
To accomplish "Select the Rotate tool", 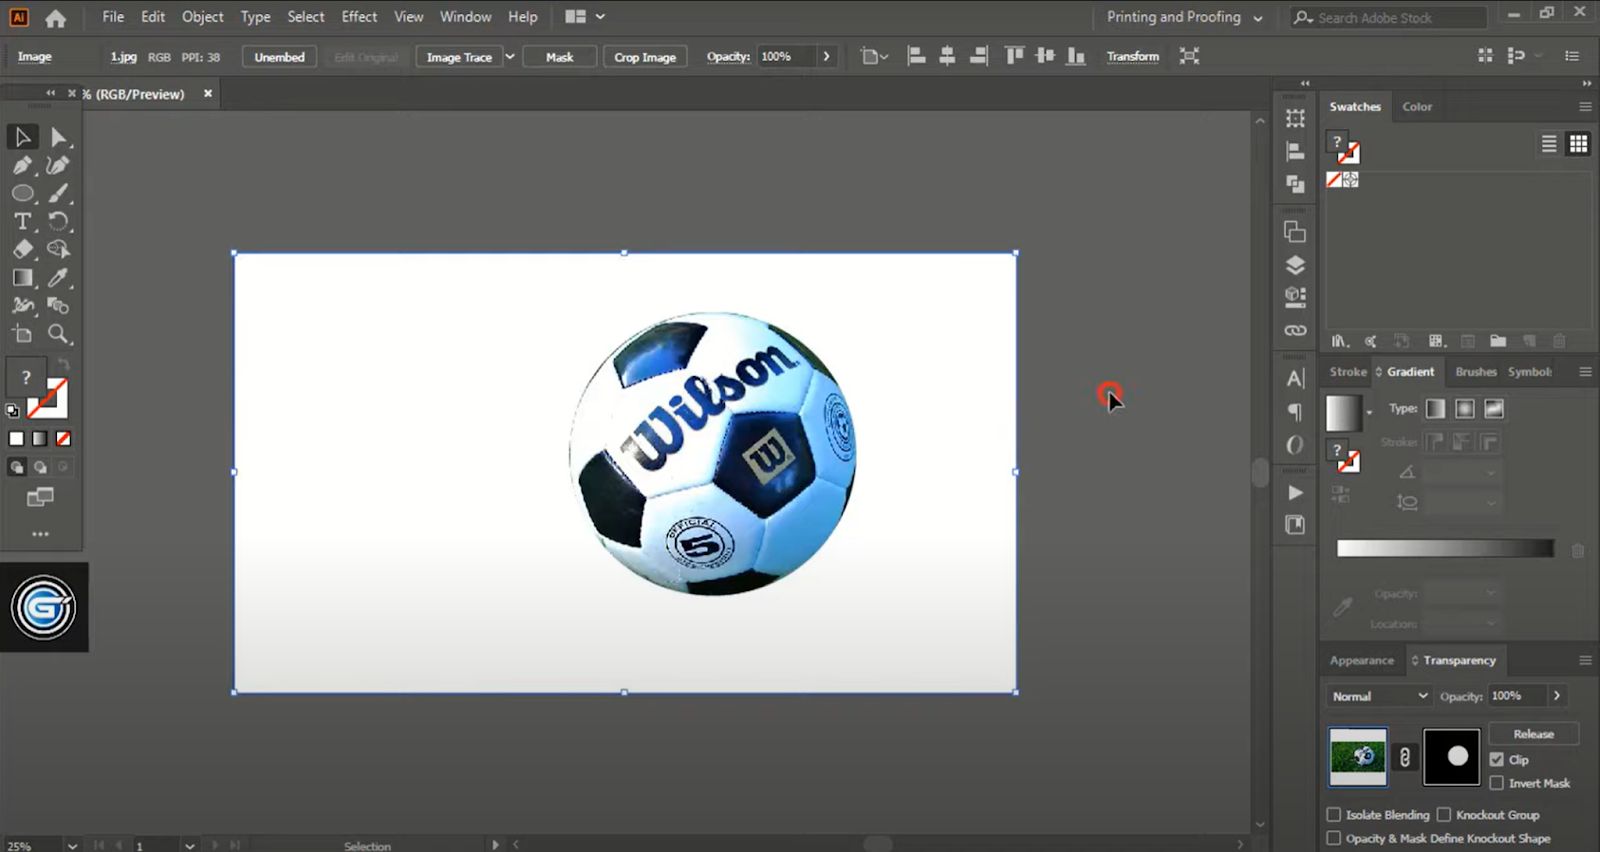I will 58,221.
